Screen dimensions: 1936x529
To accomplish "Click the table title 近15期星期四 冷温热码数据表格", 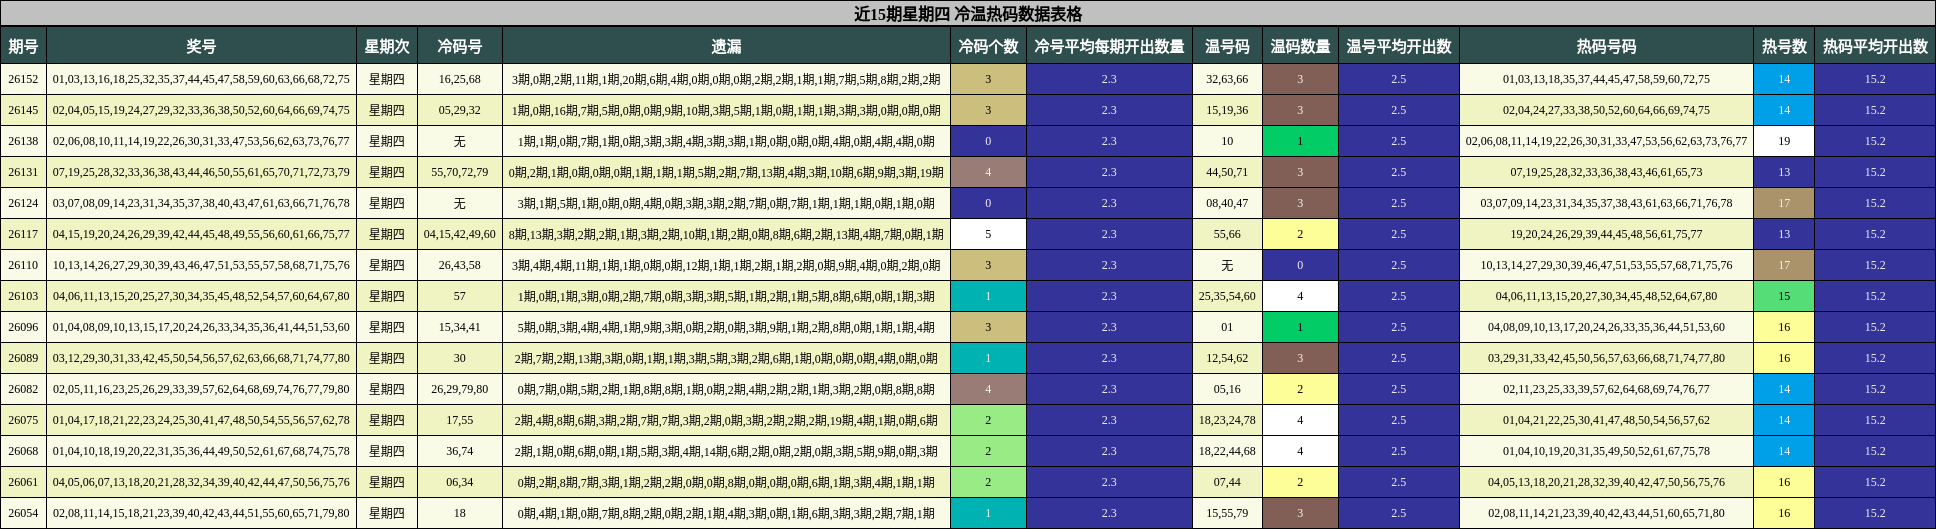I will (x=968, y=14).
